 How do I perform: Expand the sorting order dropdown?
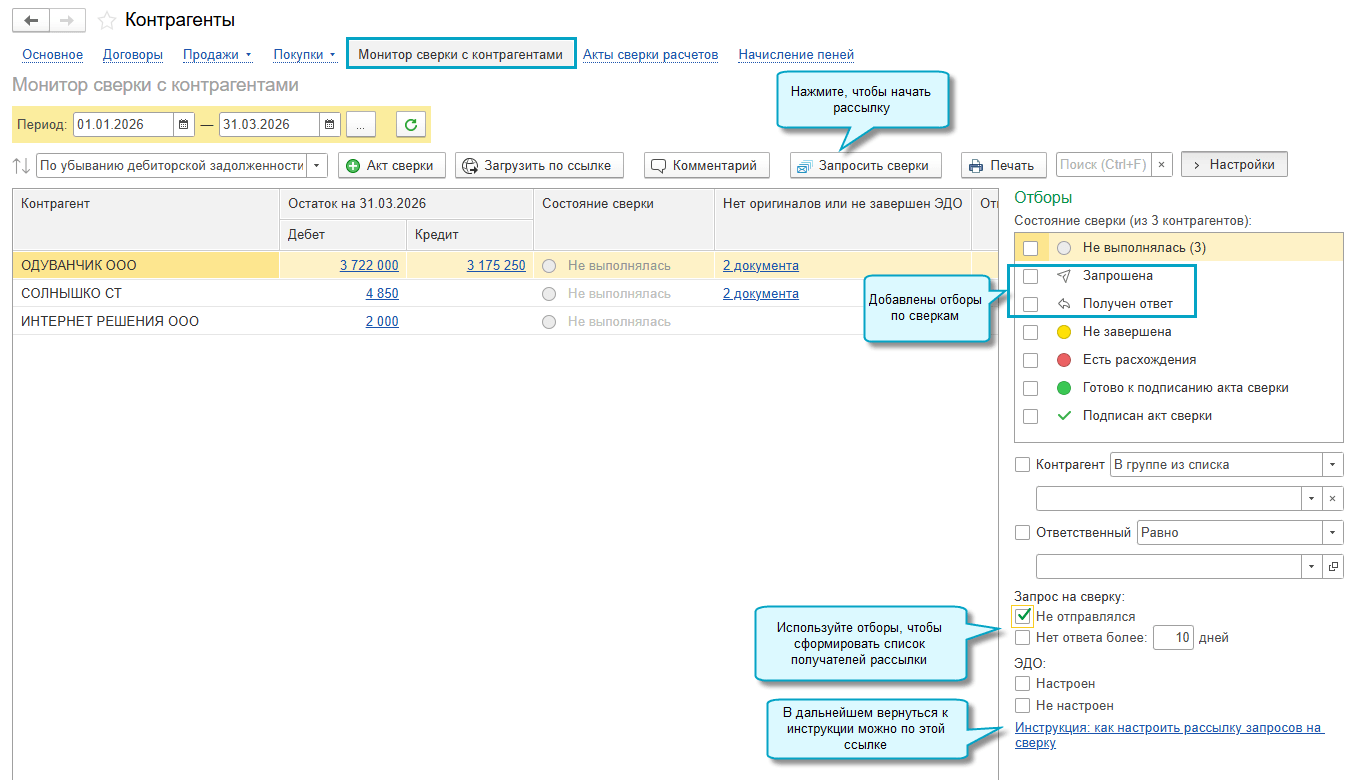pyautogui.click(x=317, y=165)
